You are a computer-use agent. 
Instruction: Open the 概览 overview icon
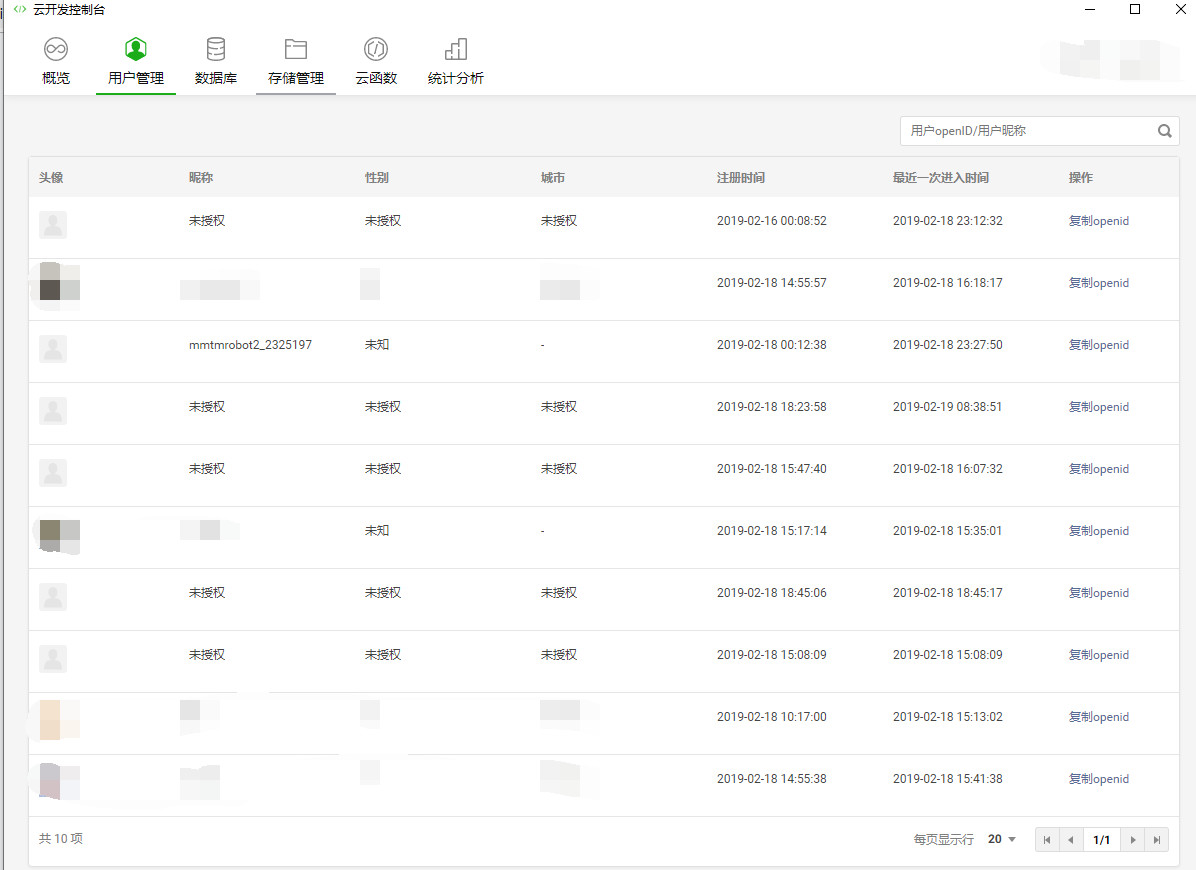(x=56, y=50)
